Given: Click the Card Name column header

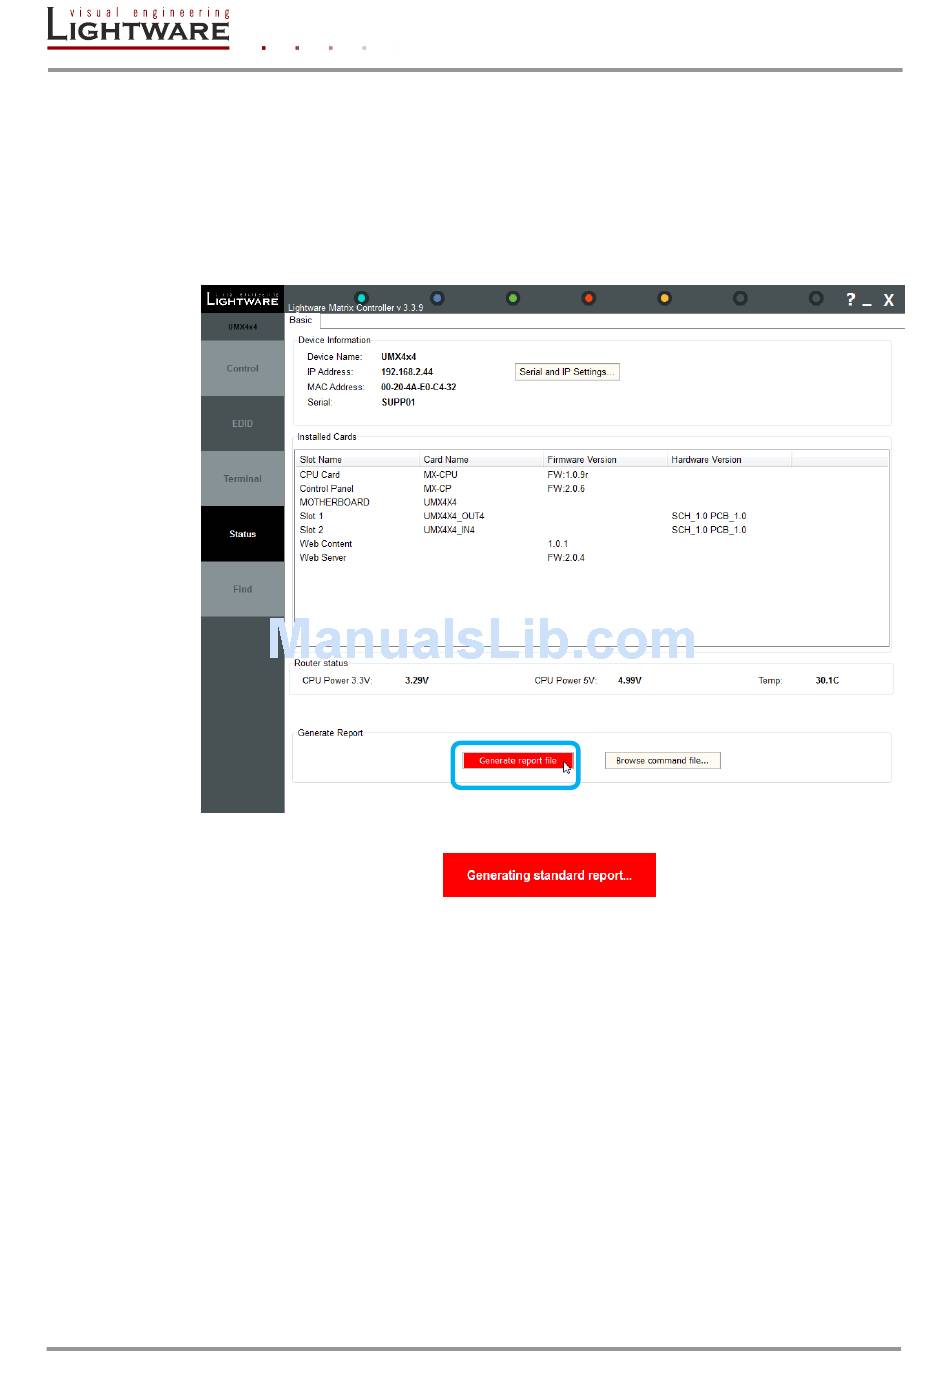Looking at the screenshot, I should pyautogui.click(x=482, y=460).
